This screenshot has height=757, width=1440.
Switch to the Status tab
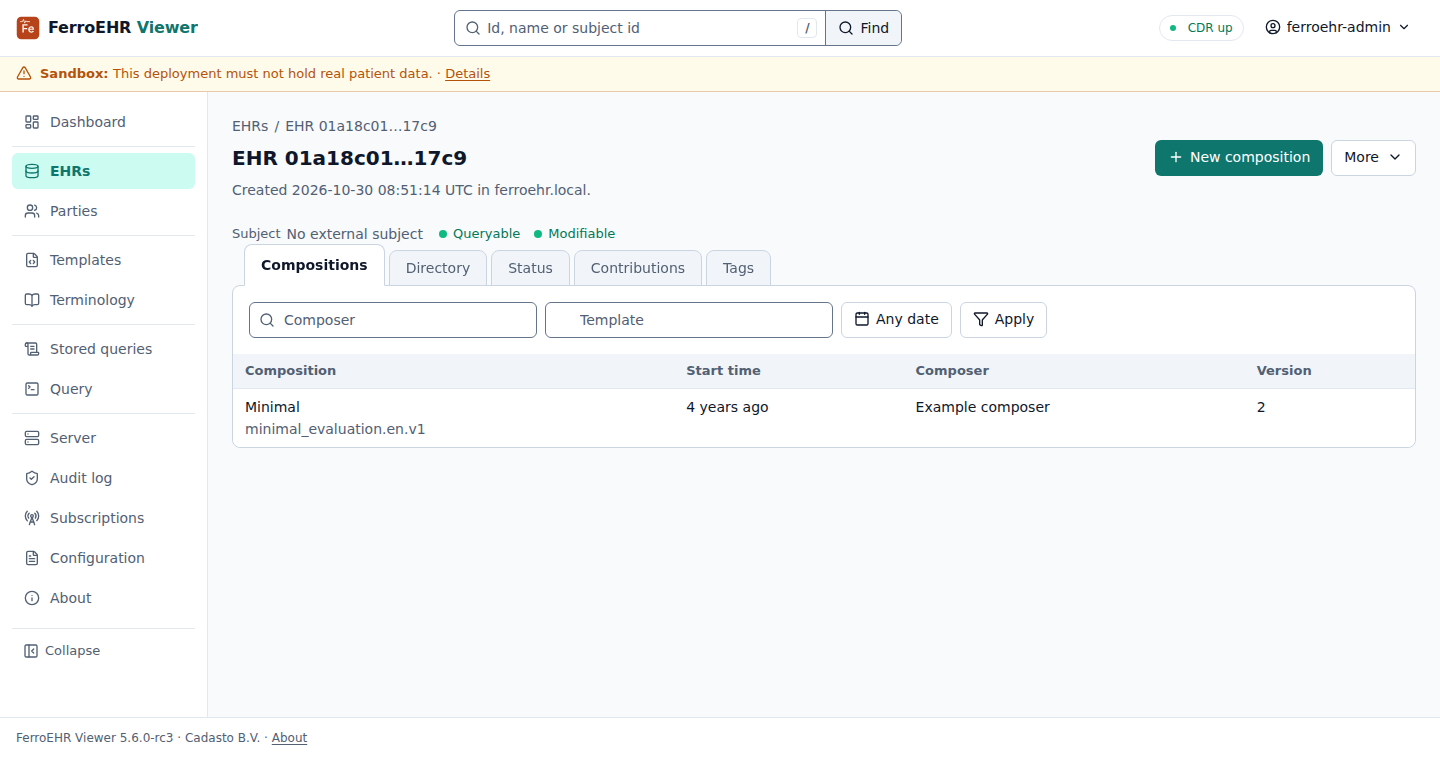(x=530, y=268)
